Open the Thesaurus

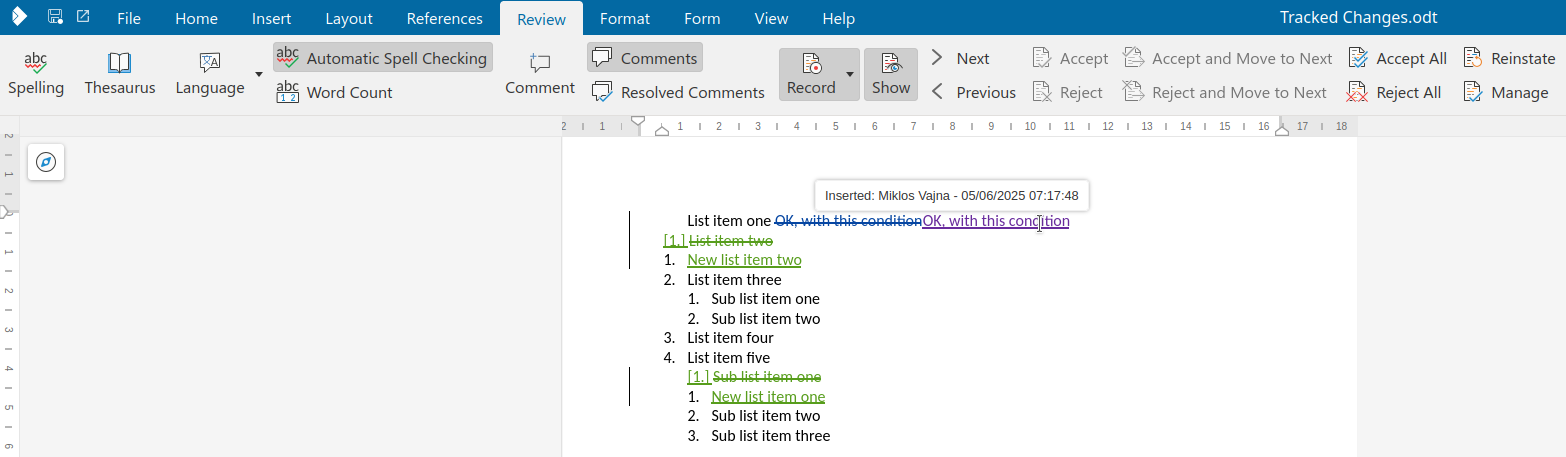[120, 75]
